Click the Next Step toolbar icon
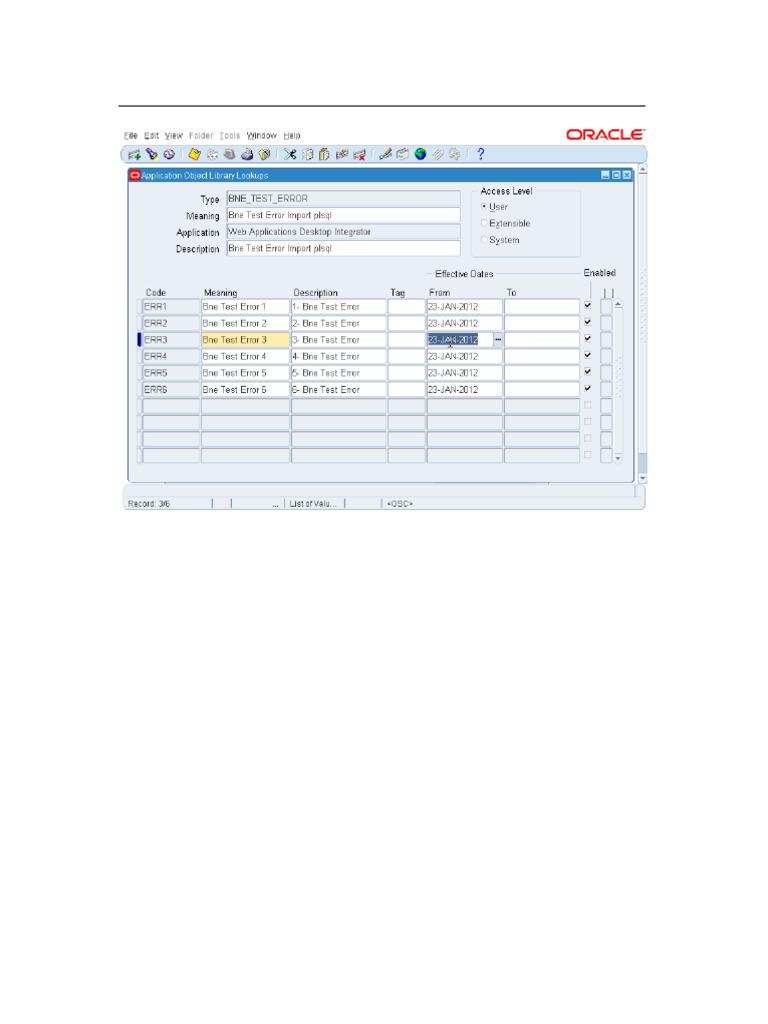Screen dimensions: 768x1024 (x=212, y=155)
